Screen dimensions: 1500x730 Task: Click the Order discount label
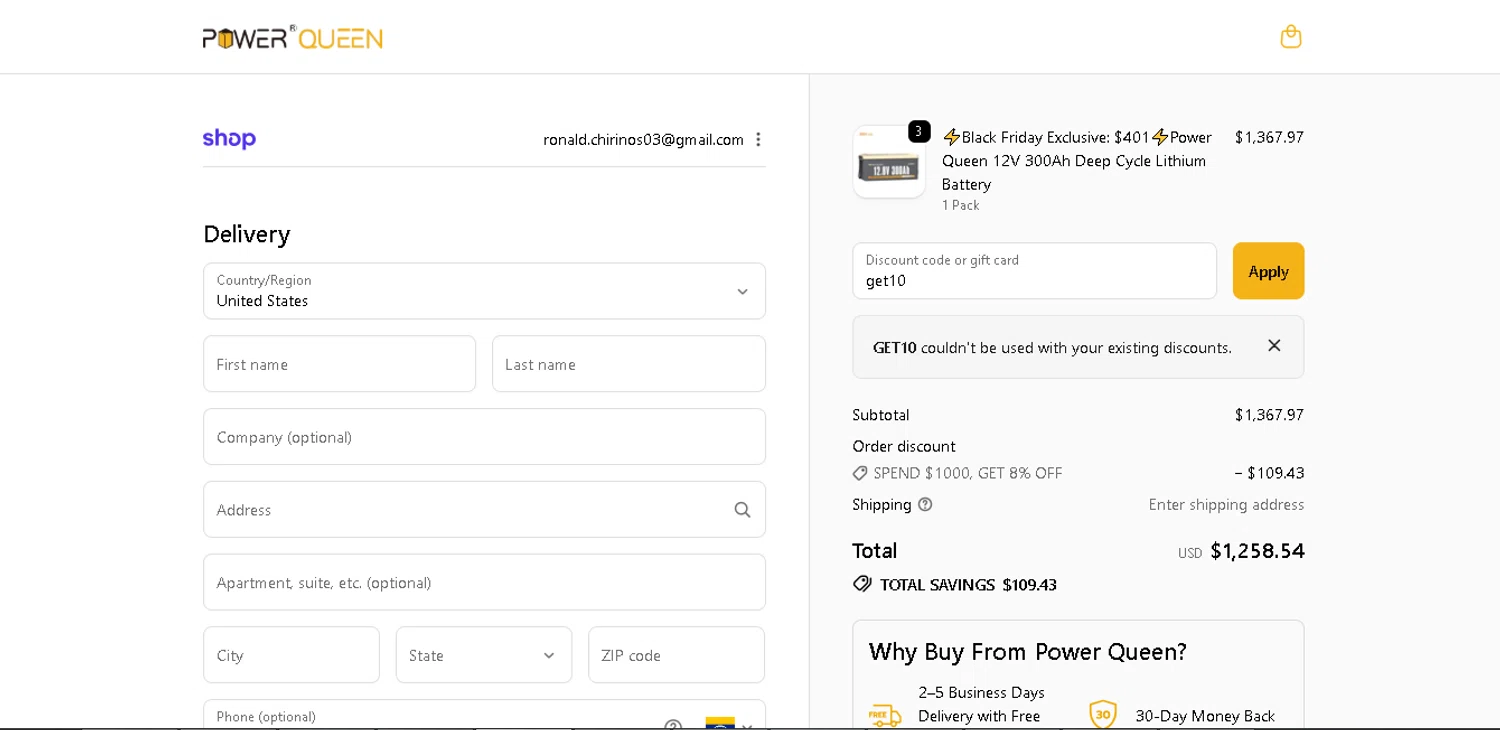[904, 447]
